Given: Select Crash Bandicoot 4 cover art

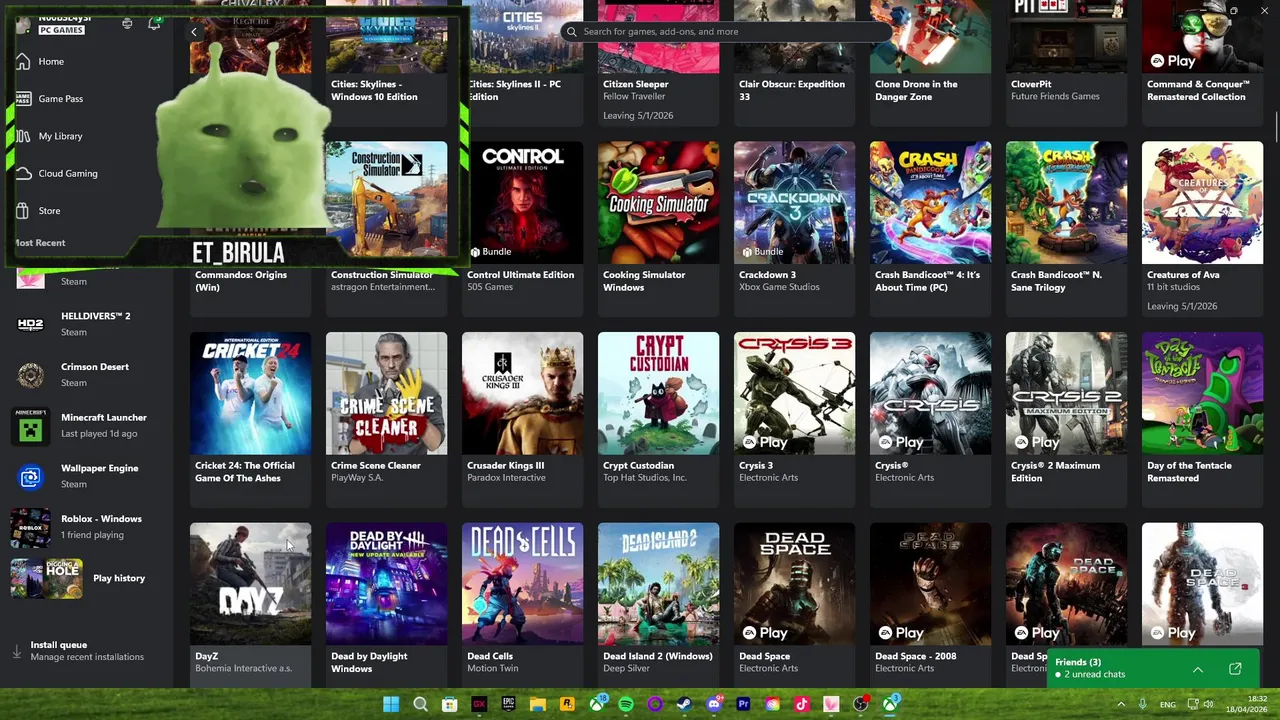Looking at the screenshot, I should [x=930, y=202].
